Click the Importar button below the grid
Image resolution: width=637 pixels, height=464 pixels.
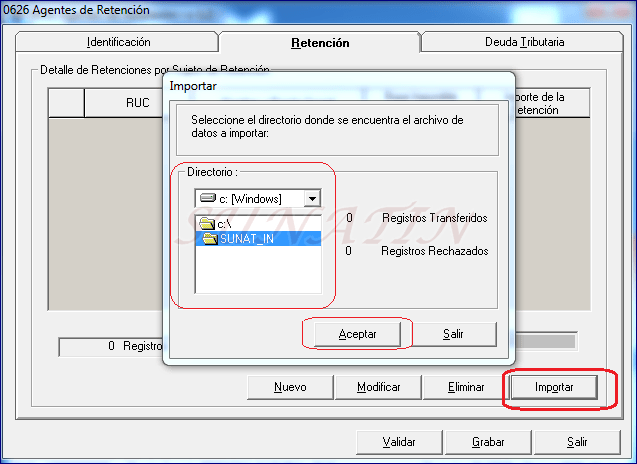click(553, 387)
